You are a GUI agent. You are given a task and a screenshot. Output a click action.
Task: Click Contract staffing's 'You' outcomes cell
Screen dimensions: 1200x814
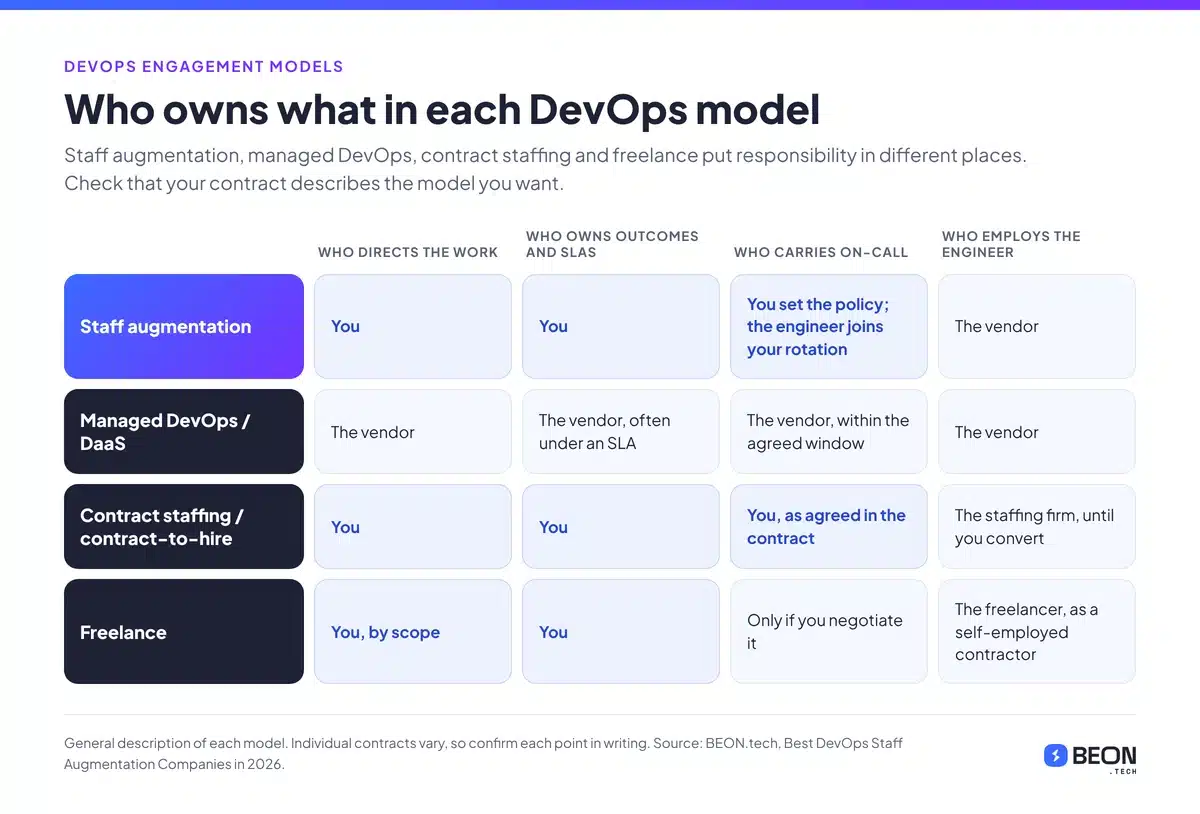(621, 527)
